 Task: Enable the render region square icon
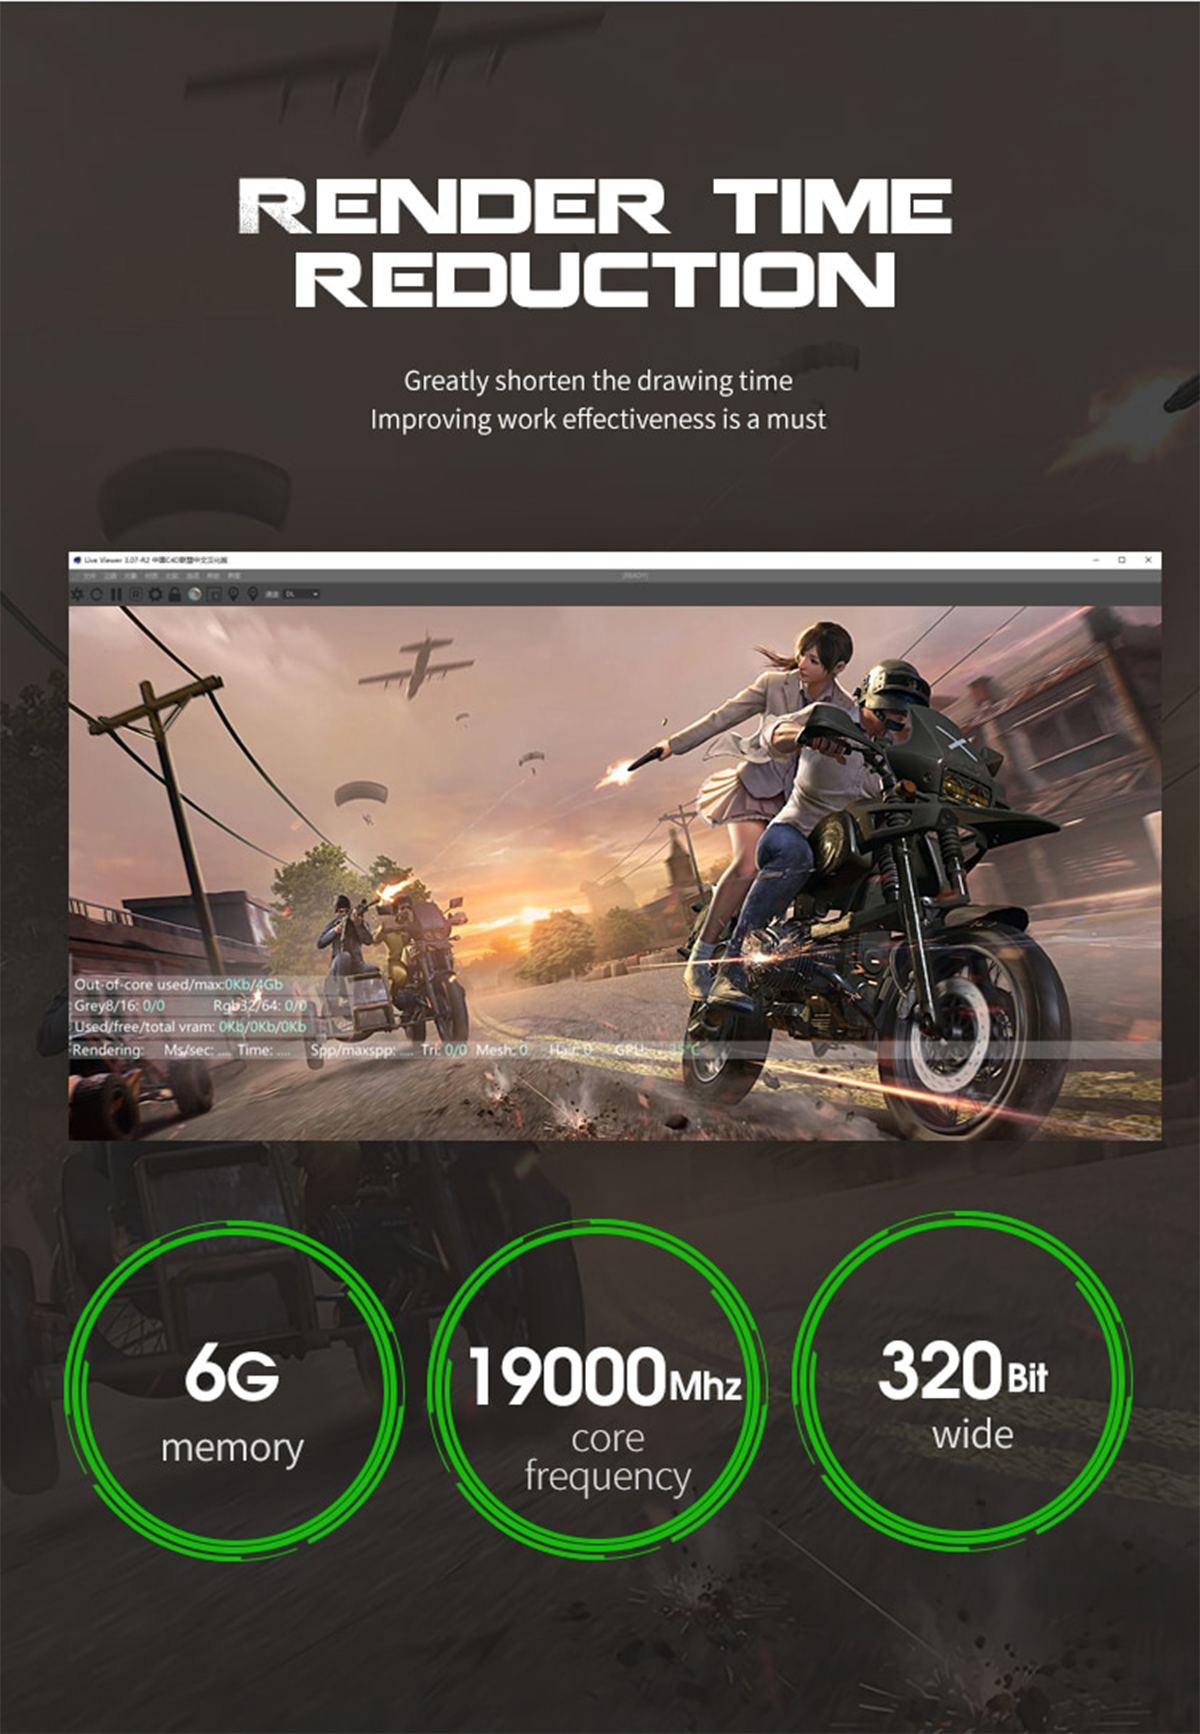213,594
